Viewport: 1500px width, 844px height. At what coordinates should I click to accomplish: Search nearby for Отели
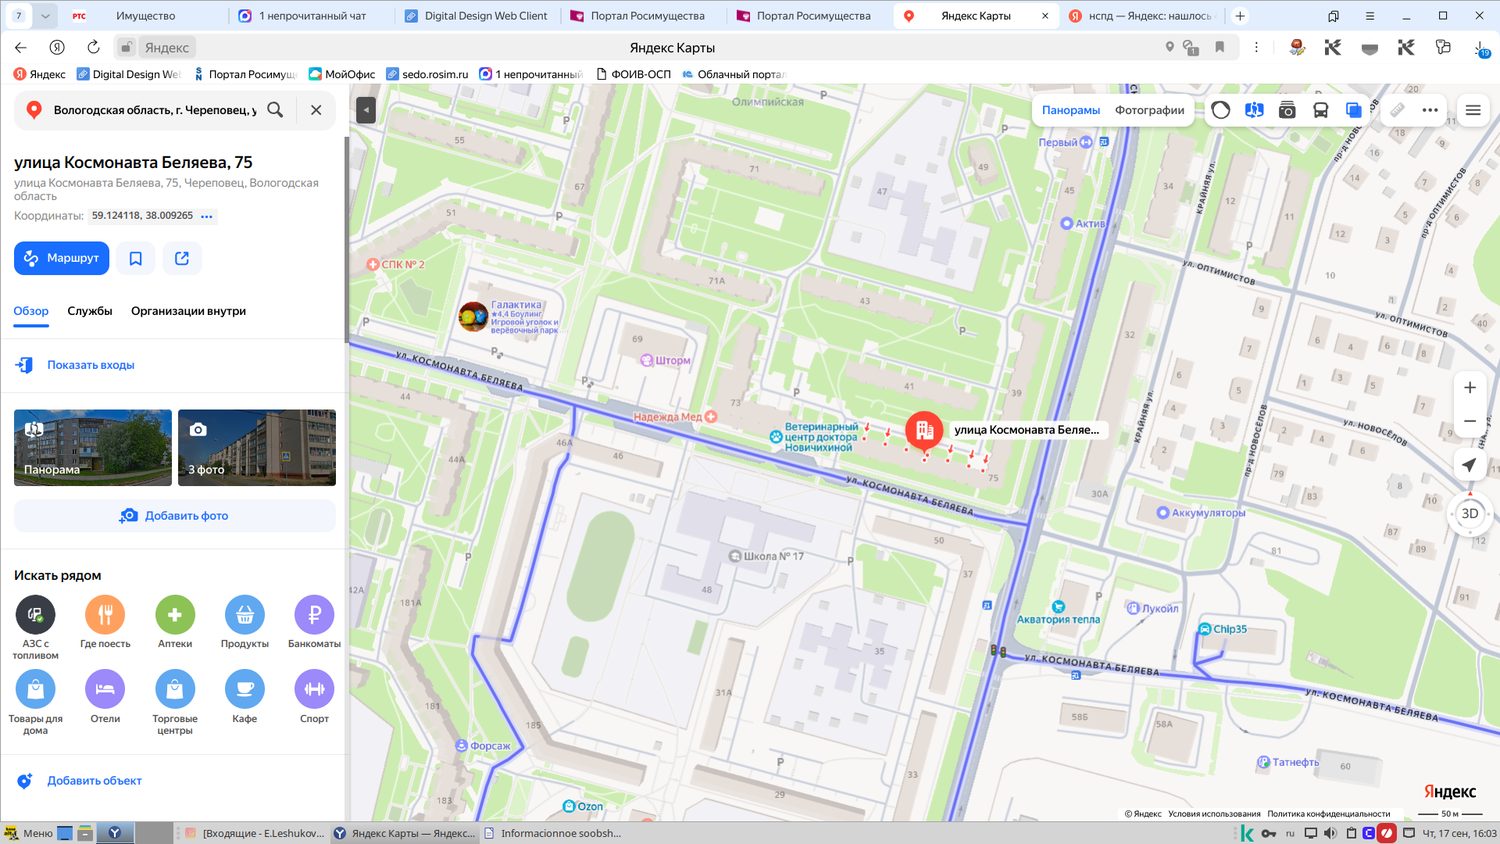[x=105, y=689]
